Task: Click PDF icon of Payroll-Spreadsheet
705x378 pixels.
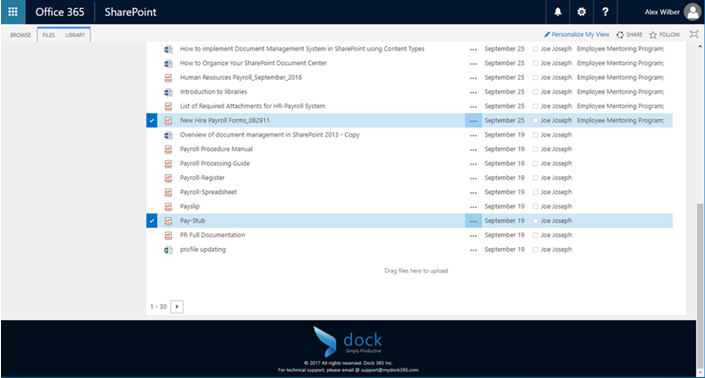Action: tap(168, 192)
